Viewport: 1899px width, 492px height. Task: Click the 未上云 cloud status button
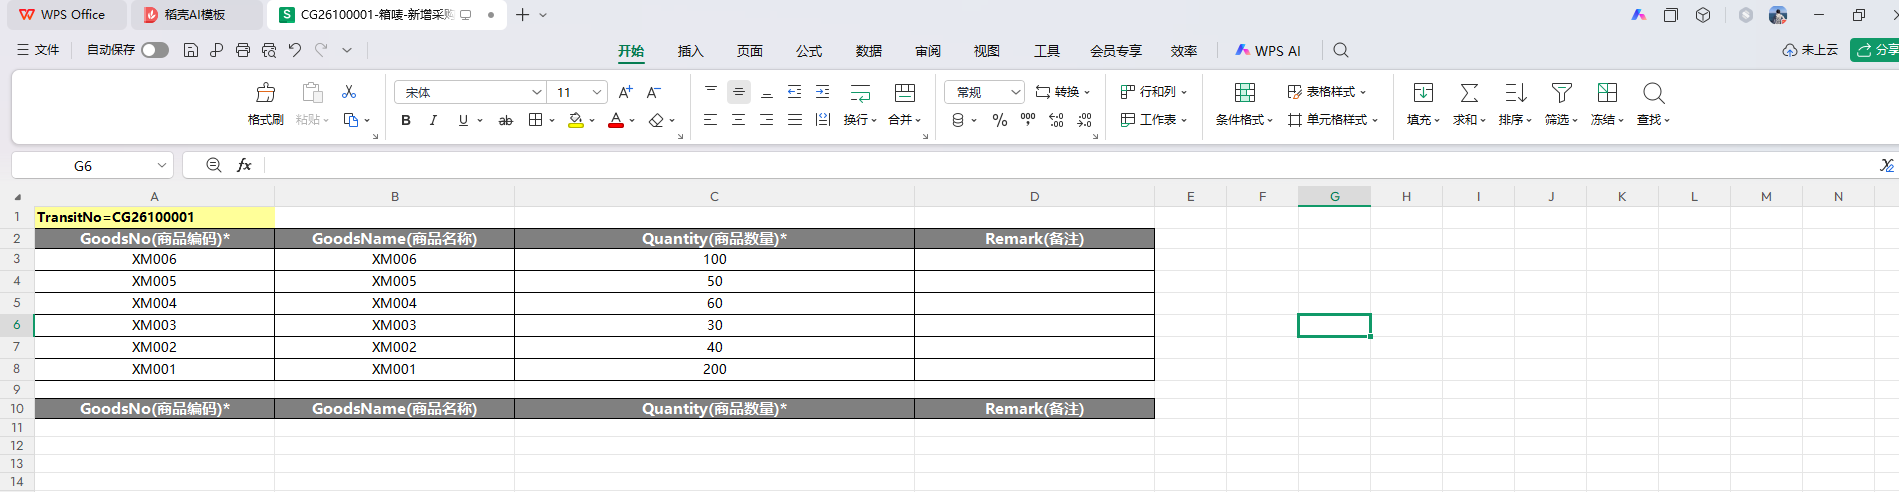tap(1810, 50)
